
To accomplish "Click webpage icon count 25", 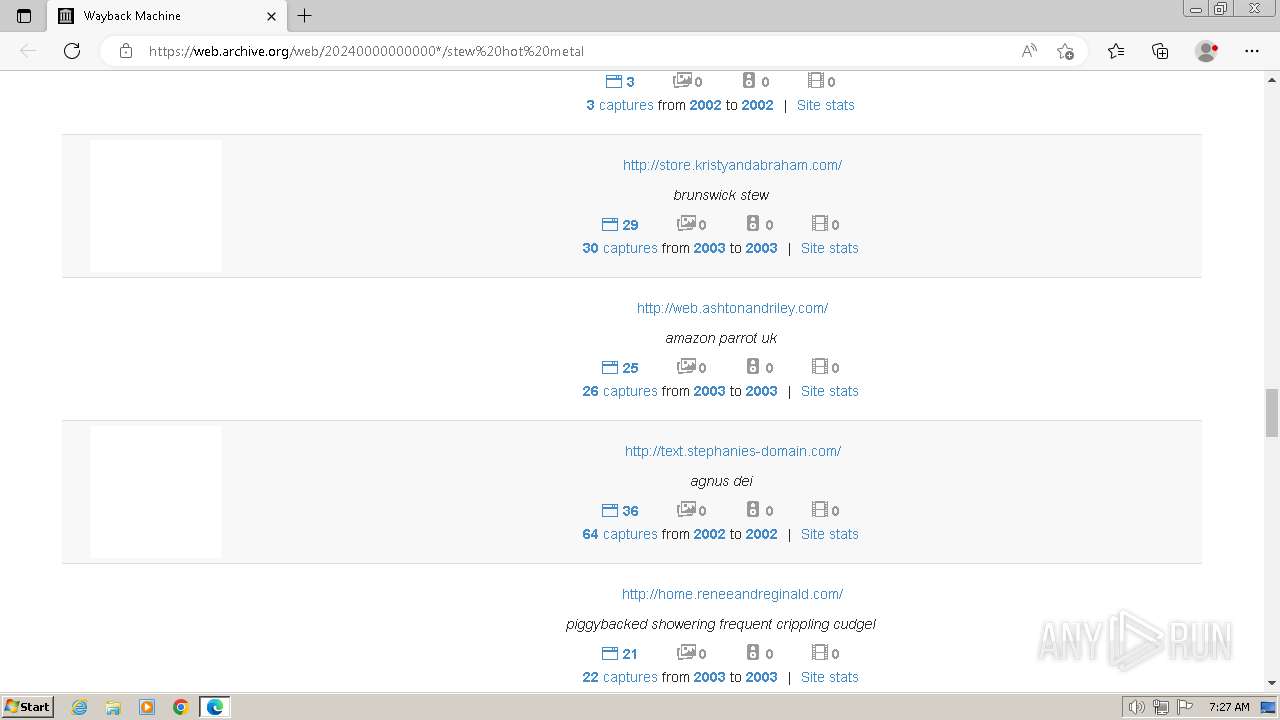I will pos(620,367).
